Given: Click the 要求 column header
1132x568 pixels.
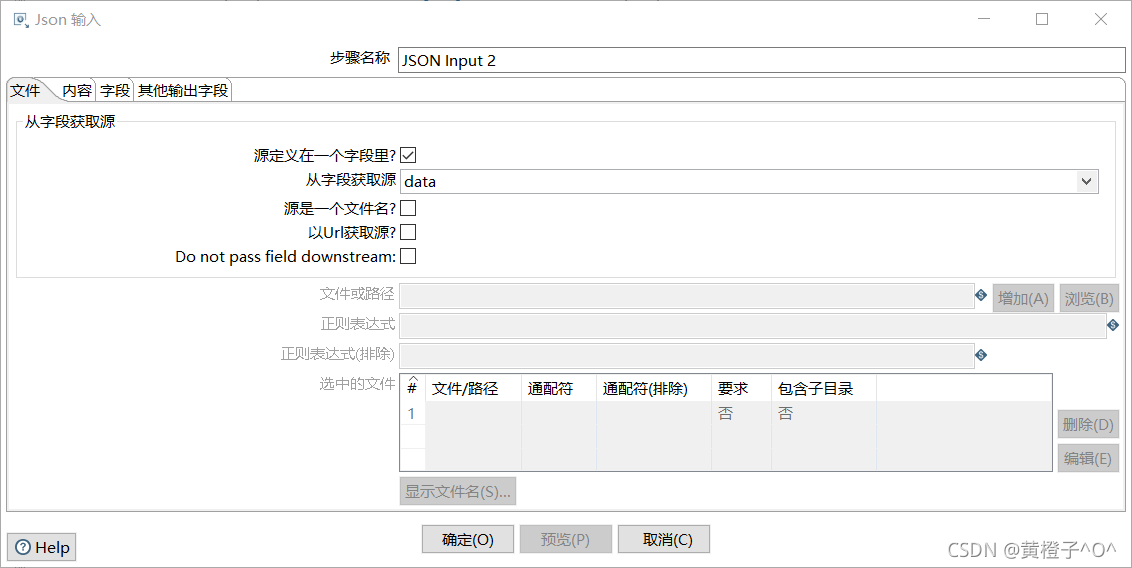Looking at the screenshot, I should 741,388.
